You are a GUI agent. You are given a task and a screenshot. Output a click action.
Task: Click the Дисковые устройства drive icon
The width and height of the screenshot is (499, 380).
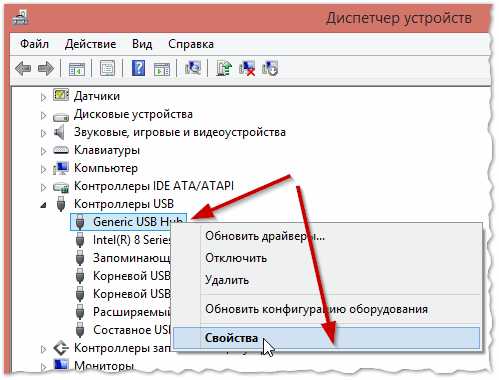click(61, 116)
